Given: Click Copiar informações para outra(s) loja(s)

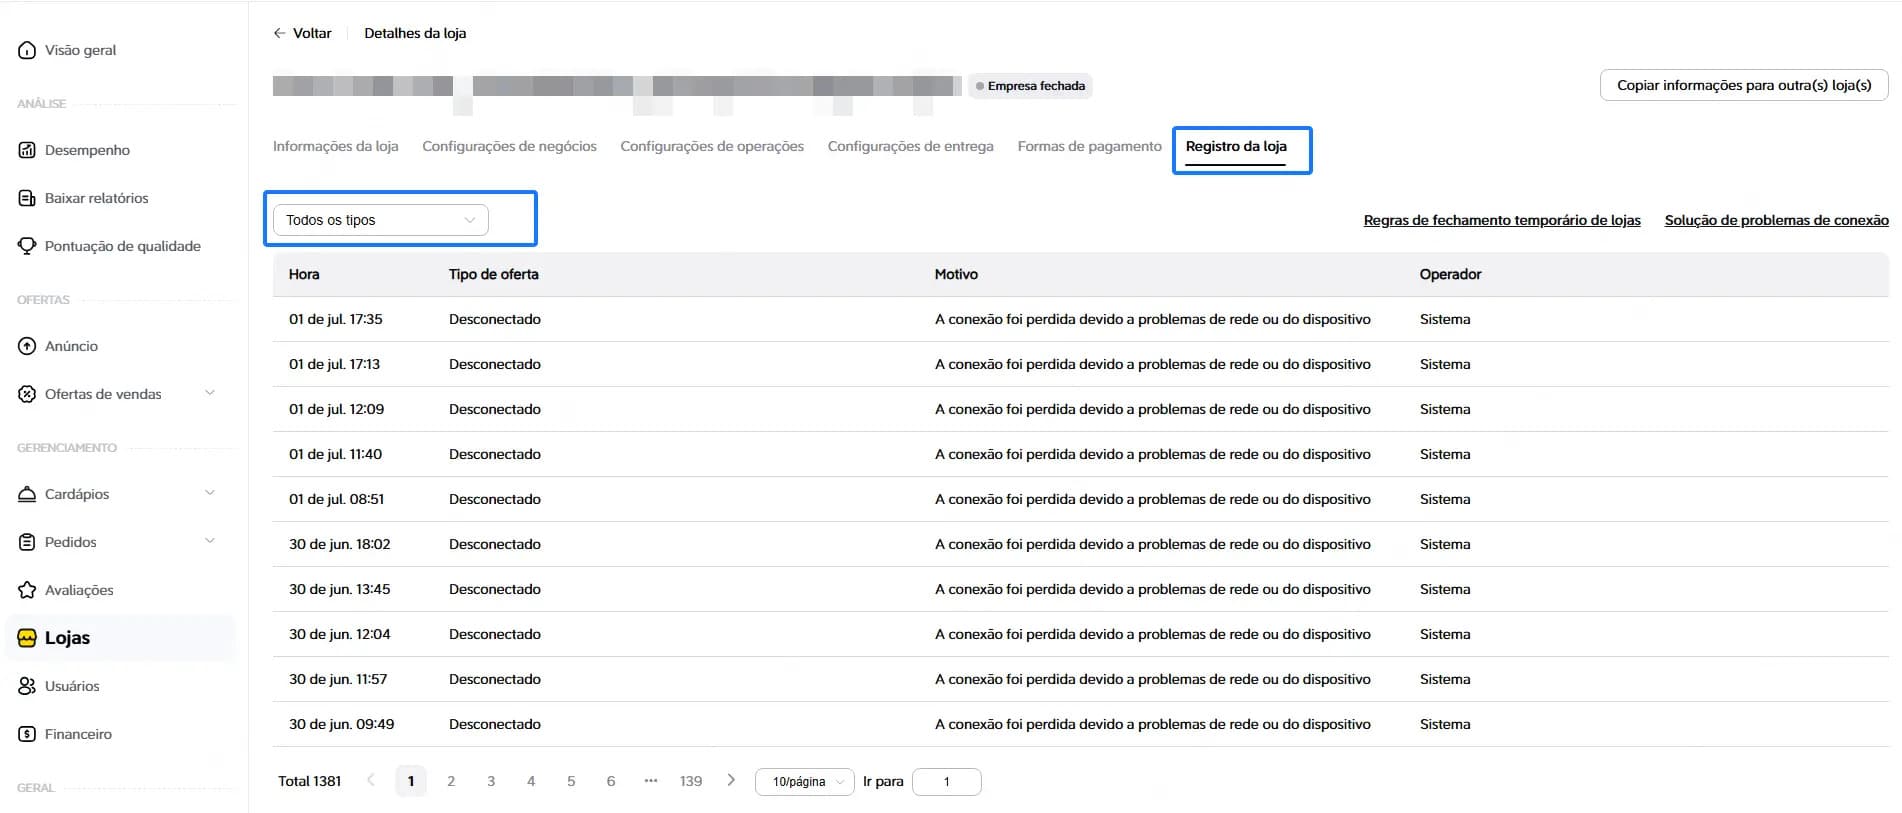Looking at the screenshot, I should (x=1744, y=85).
